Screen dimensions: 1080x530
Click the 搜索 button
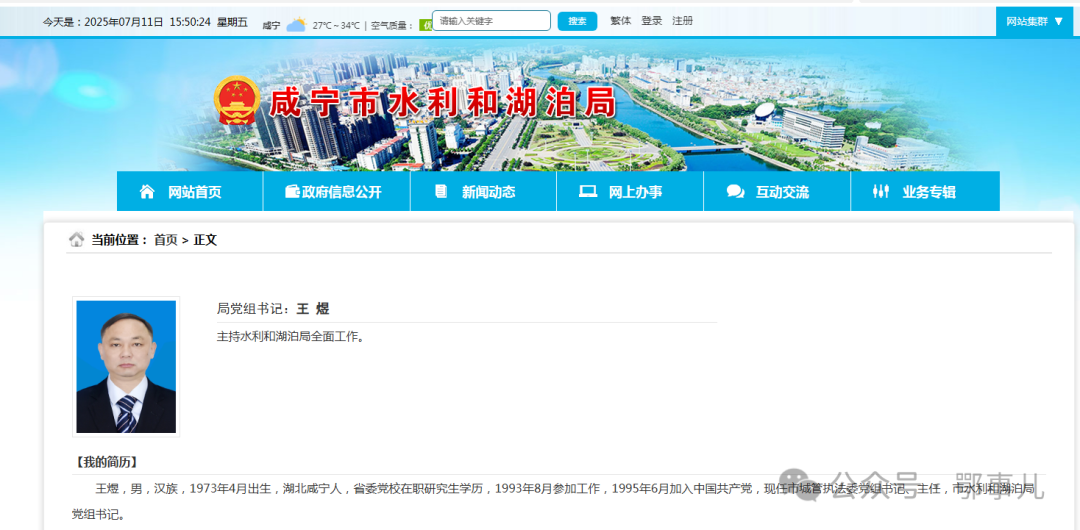pyautogui.click(x=577, y=21)
